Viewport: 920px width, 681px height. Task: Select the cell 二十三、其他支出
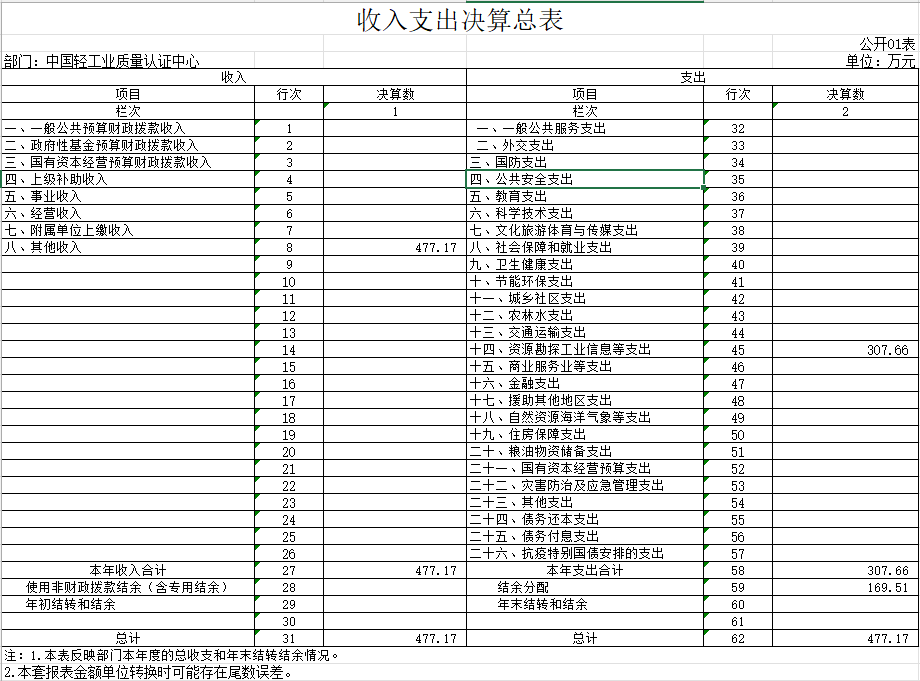(585, 503)
